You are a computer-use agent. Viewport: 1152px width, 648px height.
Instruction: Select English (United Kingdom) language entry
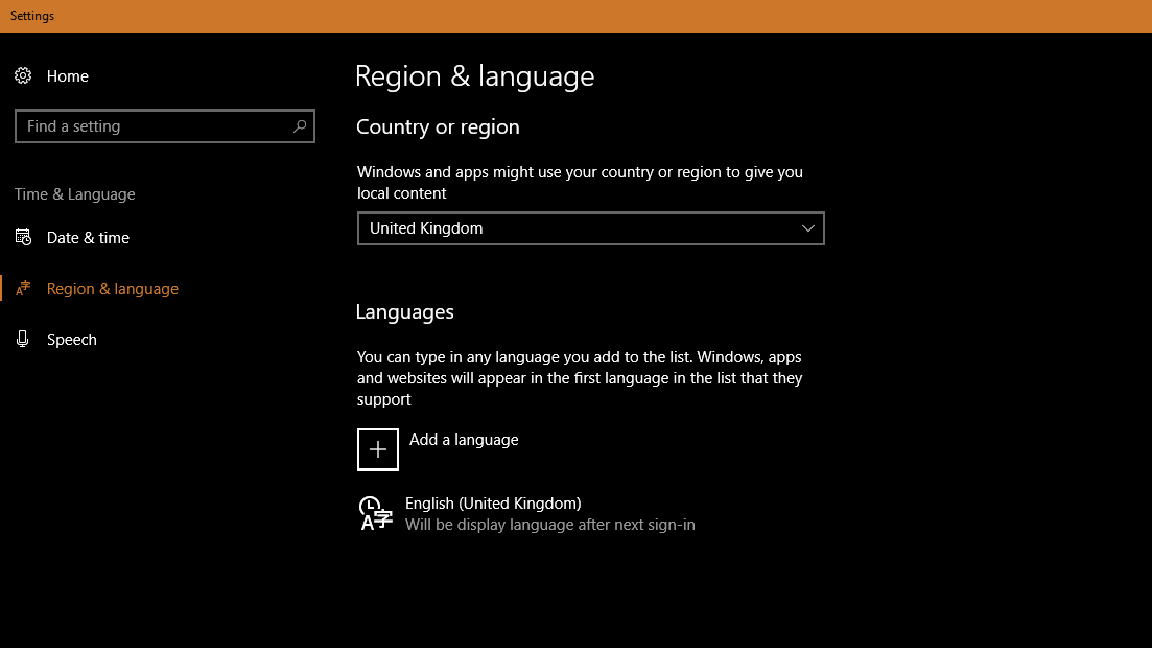pos(493,503)
